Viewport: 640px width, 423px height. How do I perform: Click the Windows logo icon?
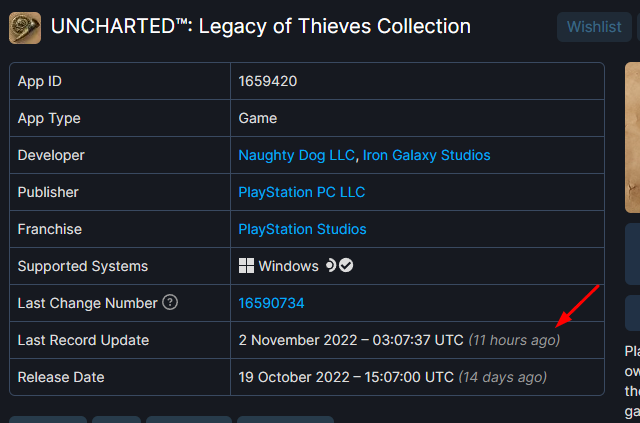click(246, 266)
